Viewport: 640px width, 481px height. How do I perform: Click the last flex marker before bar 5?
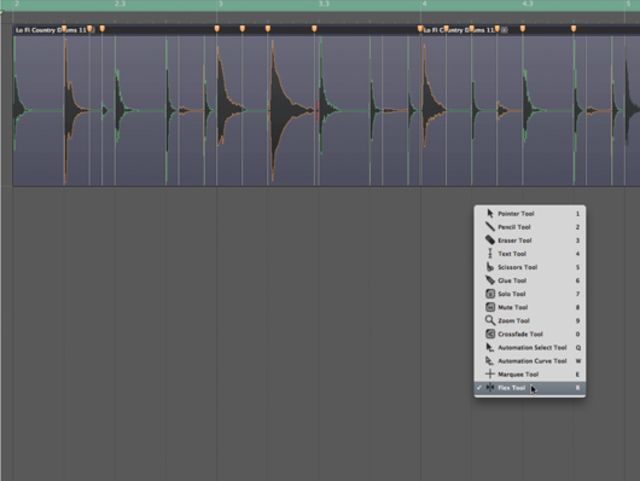[x=573, y=29]
